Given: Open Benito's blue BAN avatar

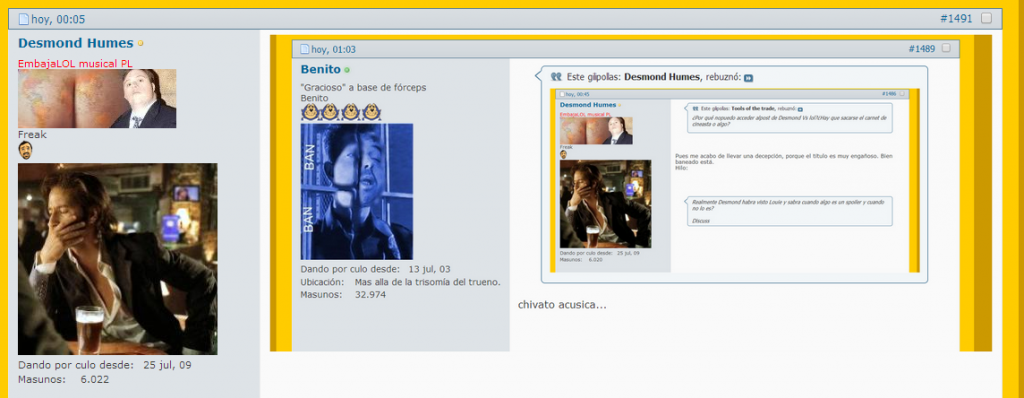Looking at the screenshot, I should click(357, 191).
